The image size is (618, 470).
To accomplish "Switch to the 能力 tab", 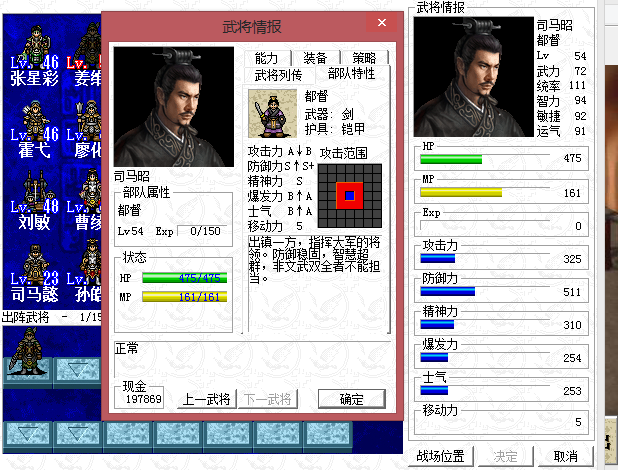I will click(267, 58).
